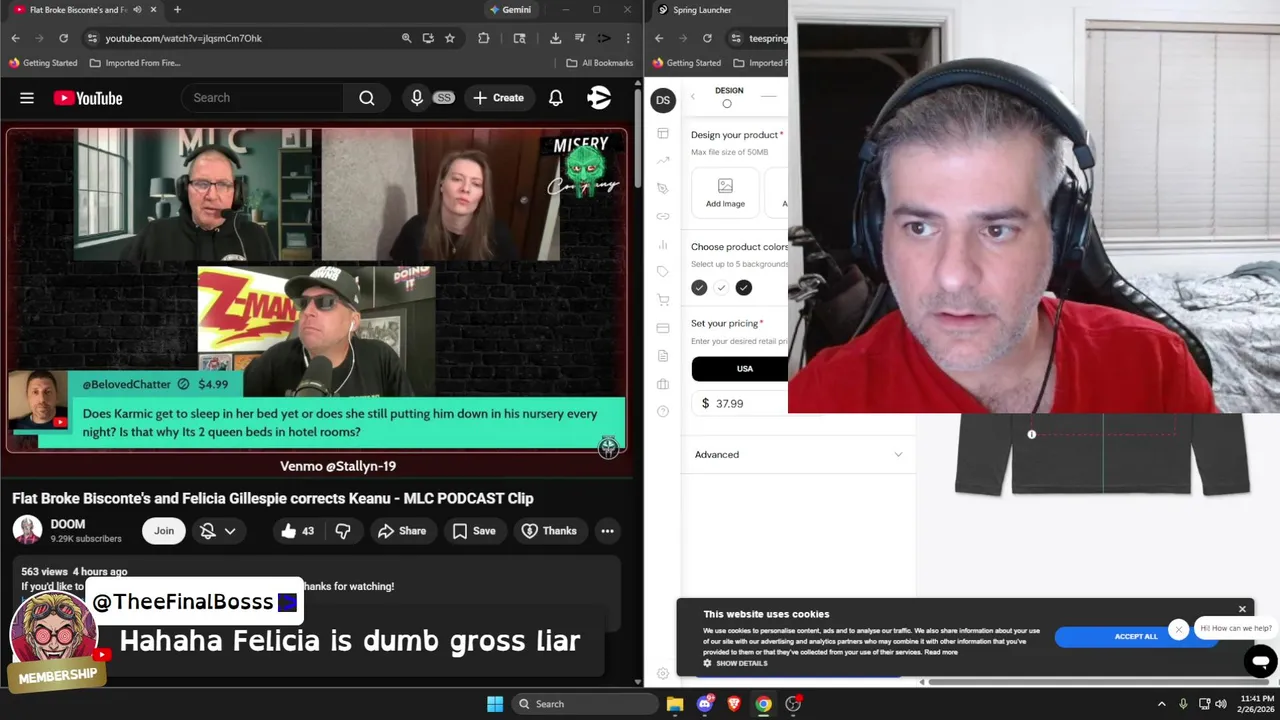
Task: Open Teespring sidebar document icon
Action: click(x=662, y=356)
